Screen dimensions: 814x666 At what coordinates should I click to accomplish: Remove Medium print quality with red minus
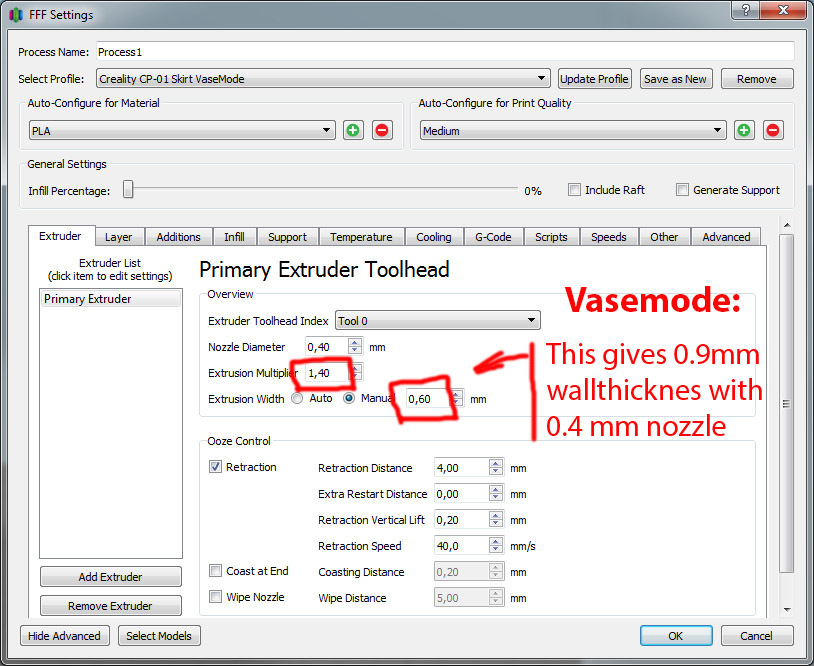772,130
